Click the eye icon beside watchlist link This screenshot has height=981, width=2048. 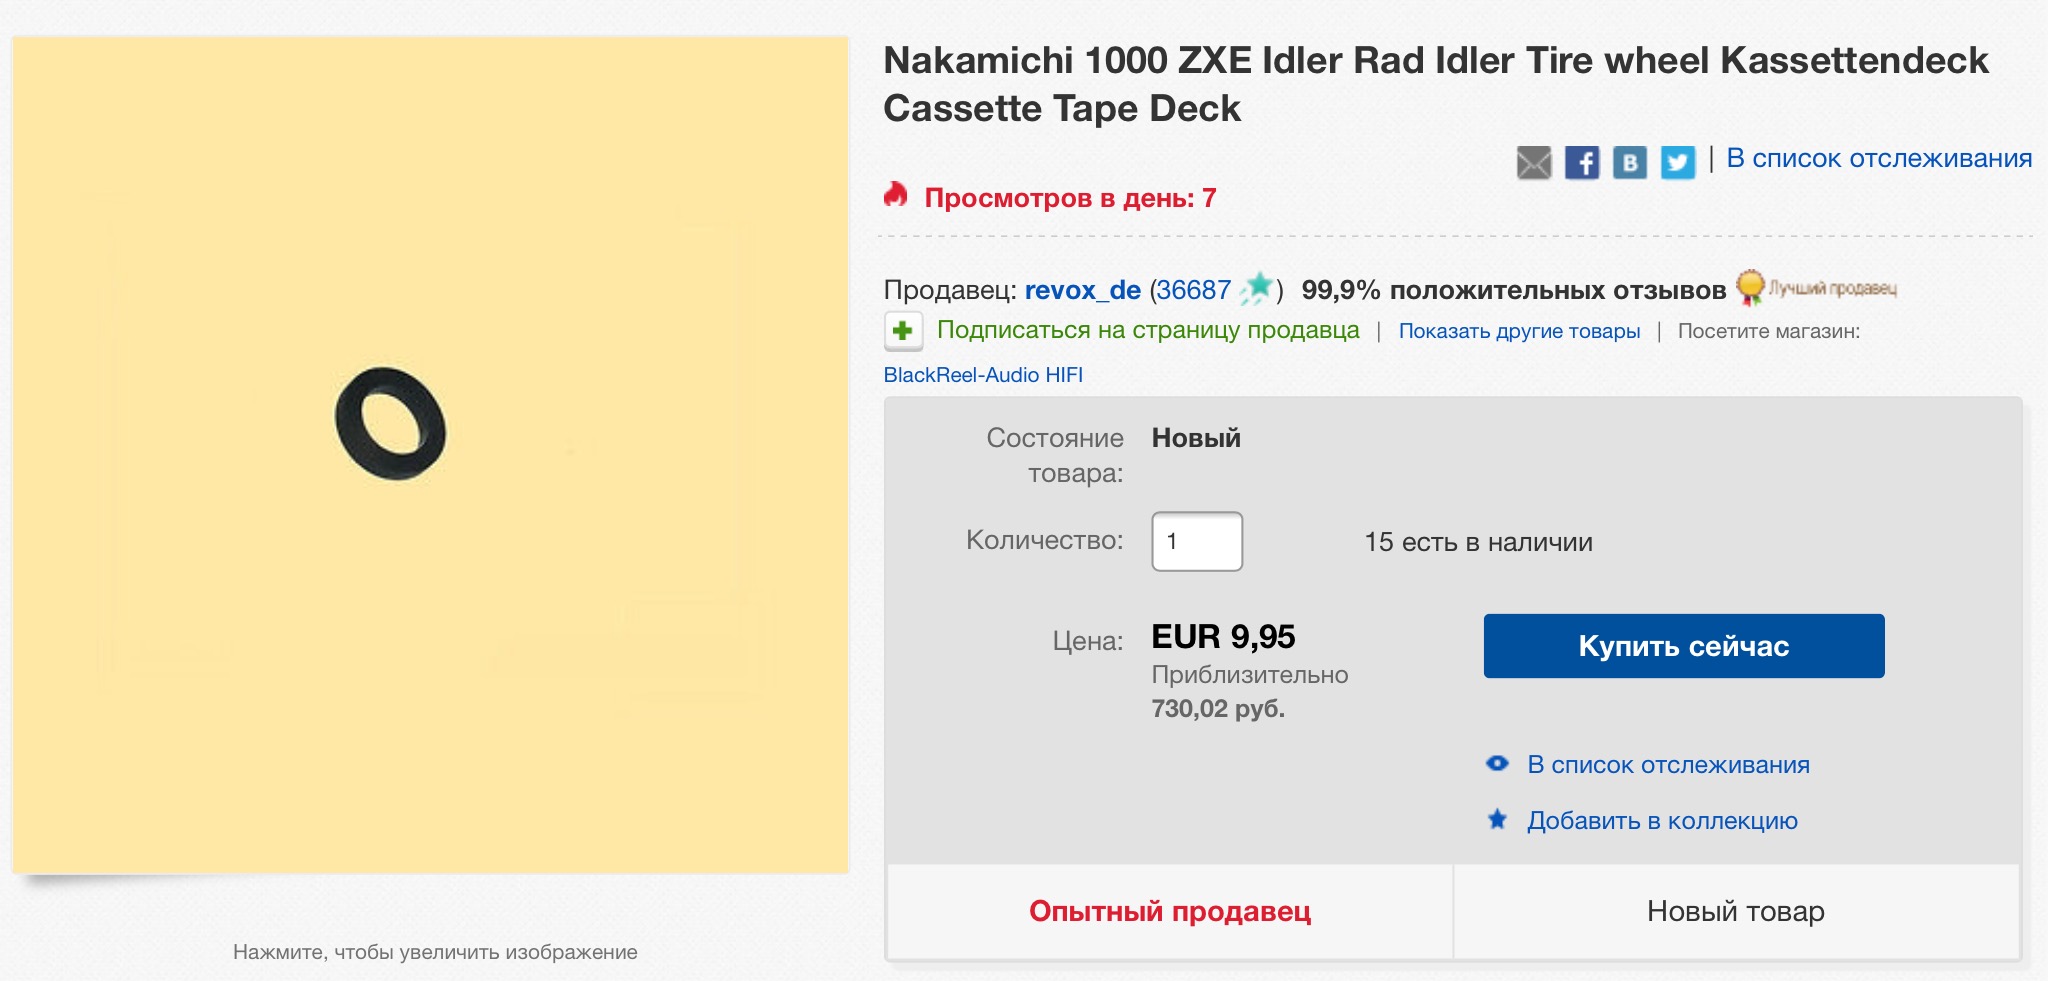(1497, 764)
